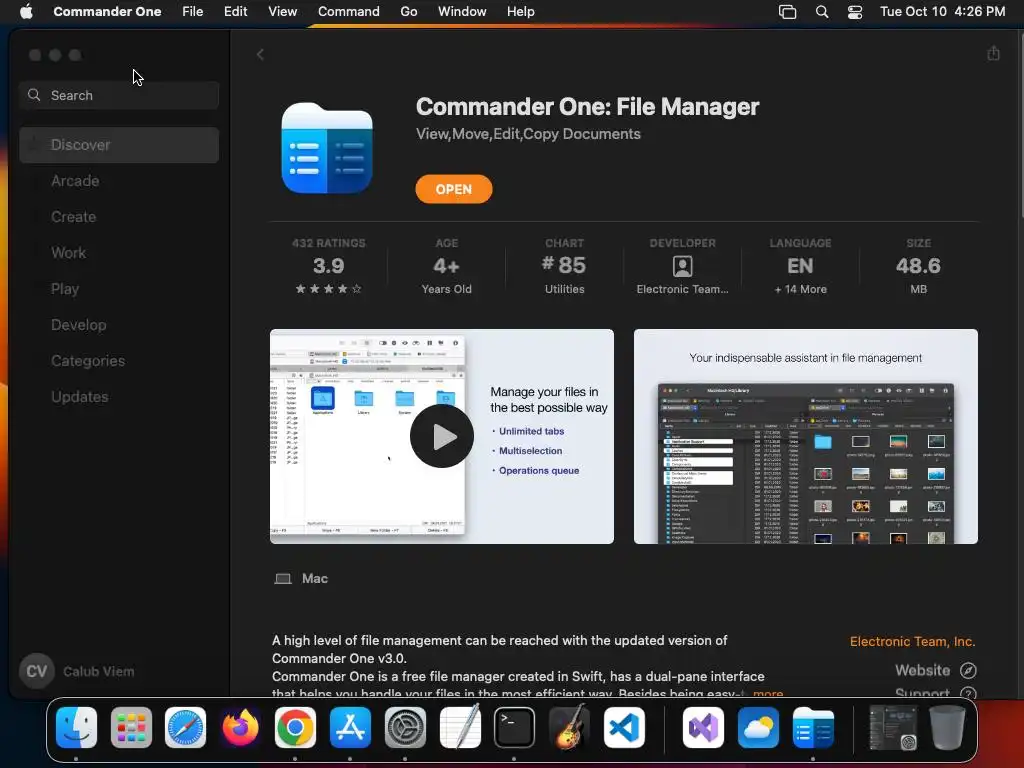Select Work in the sidebar
The width and height of the screenshot is (1024, 768).
(119, 253)
